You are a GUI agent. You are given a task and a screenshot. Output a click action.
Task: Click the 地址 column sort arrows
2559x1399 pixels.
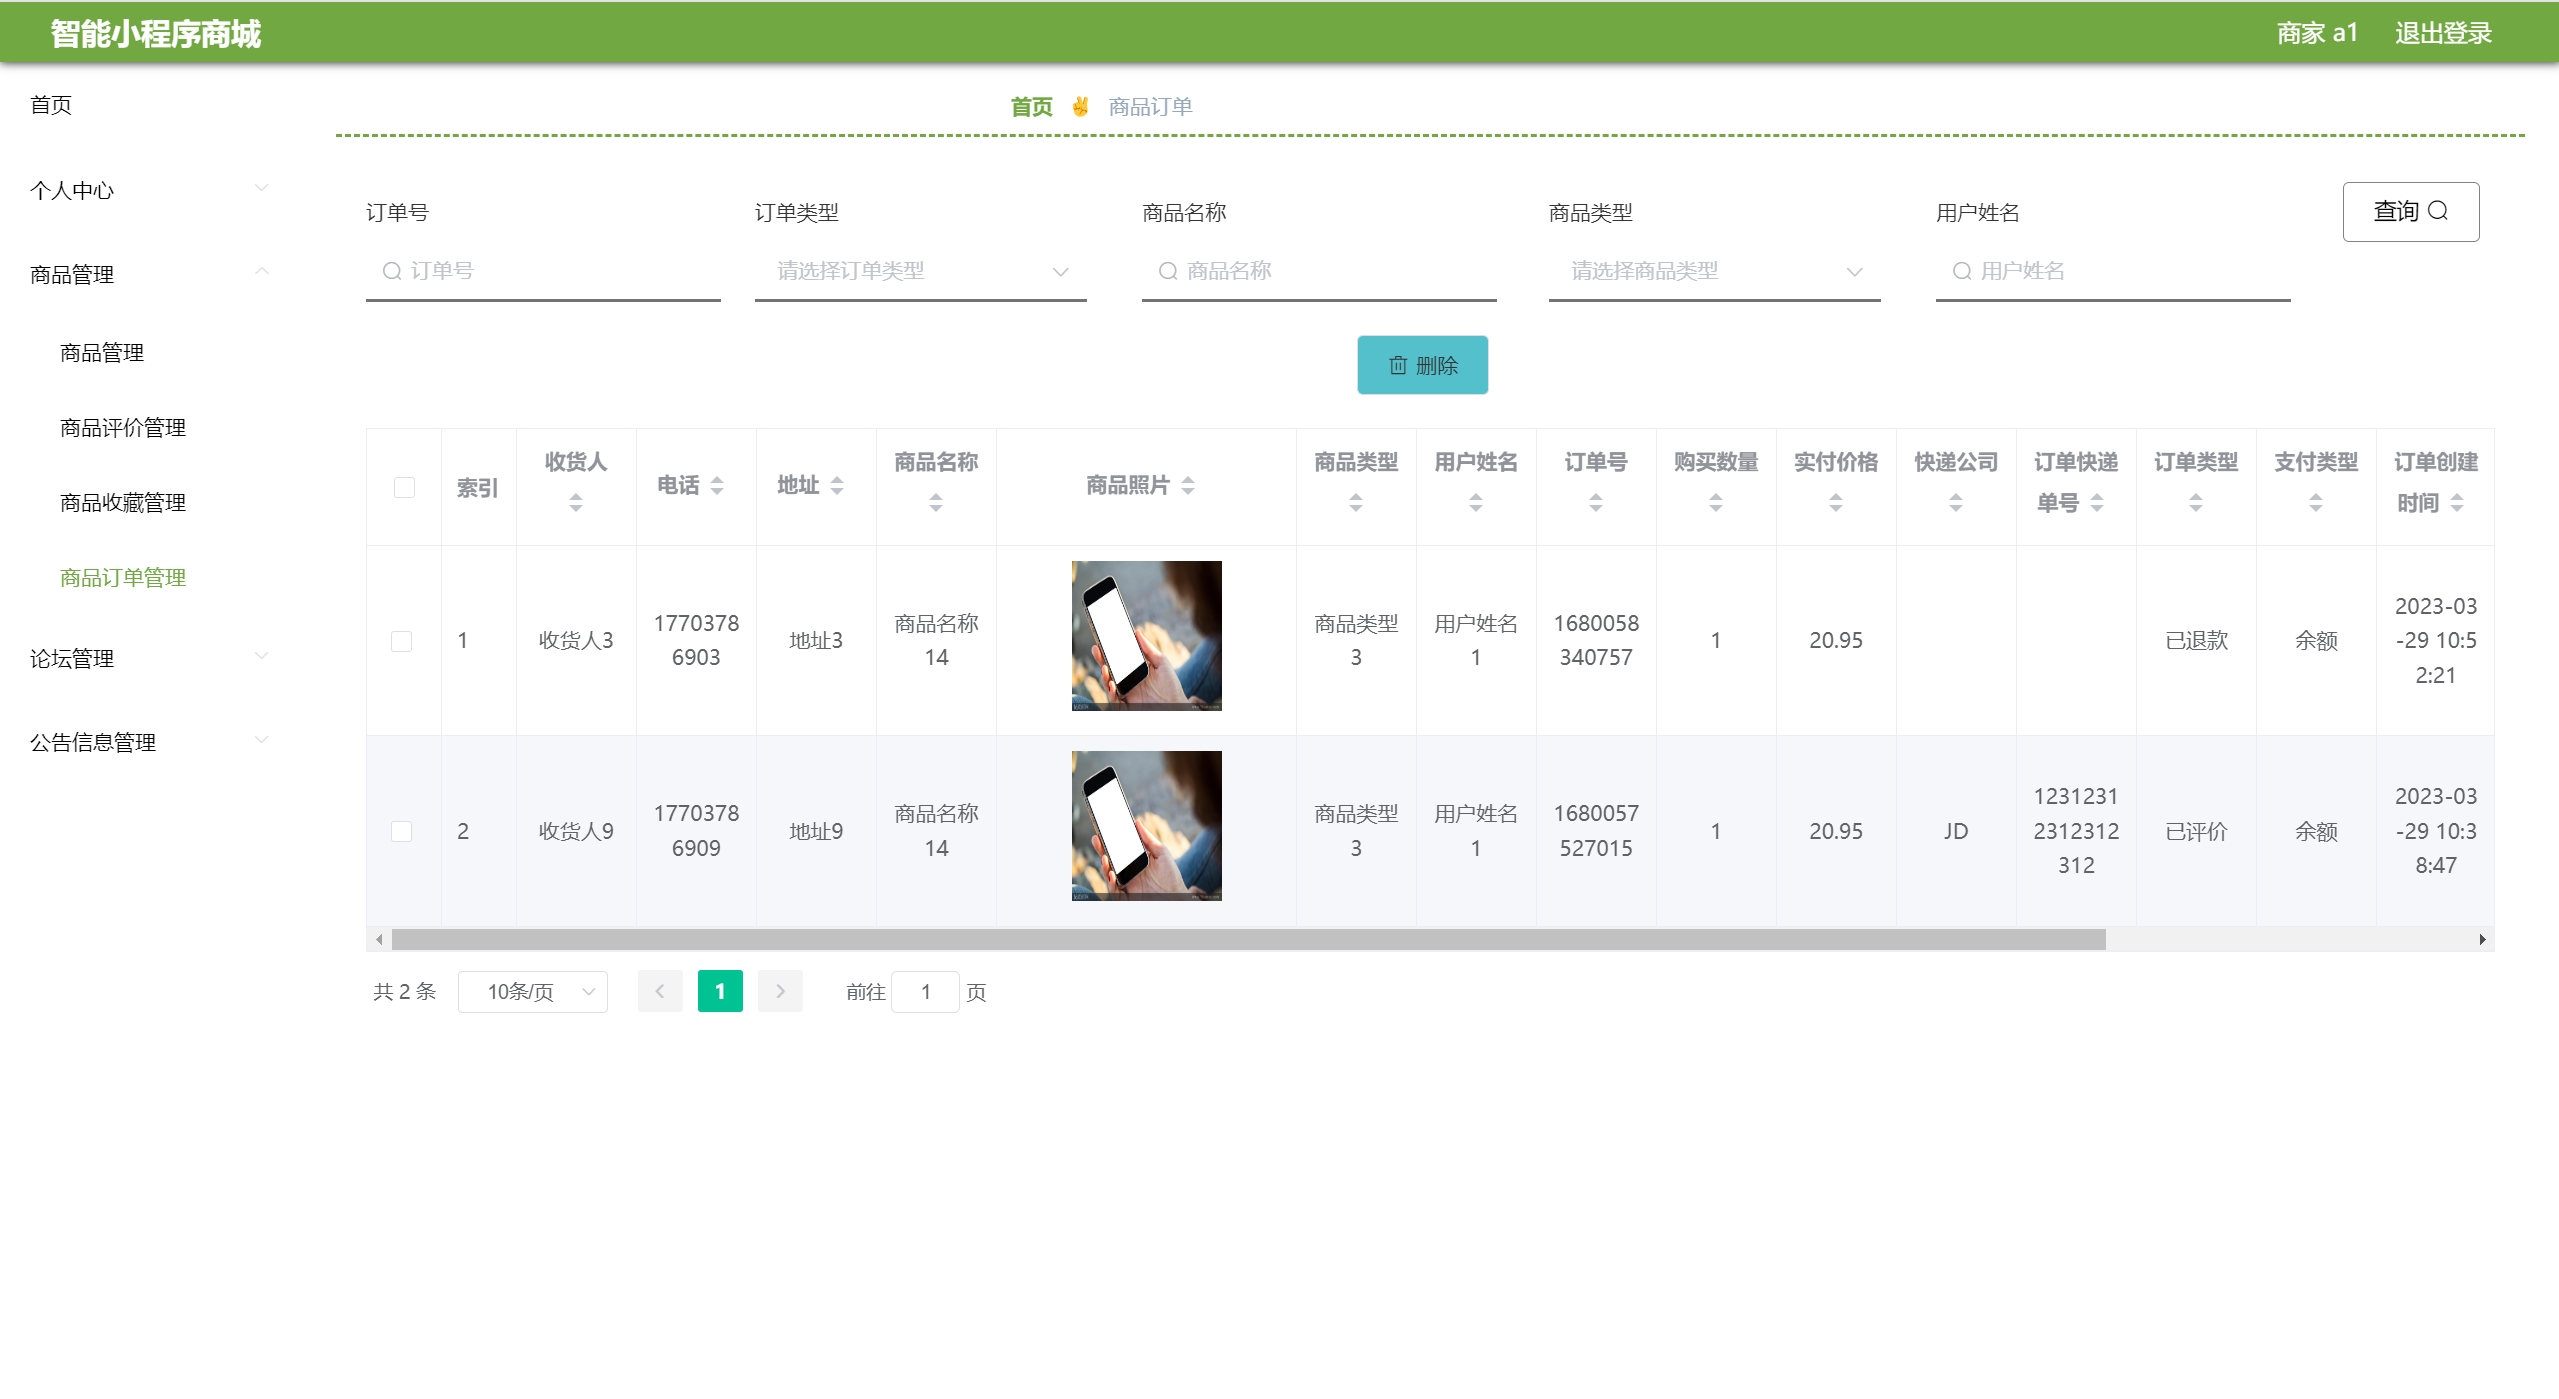click(837, 486)
